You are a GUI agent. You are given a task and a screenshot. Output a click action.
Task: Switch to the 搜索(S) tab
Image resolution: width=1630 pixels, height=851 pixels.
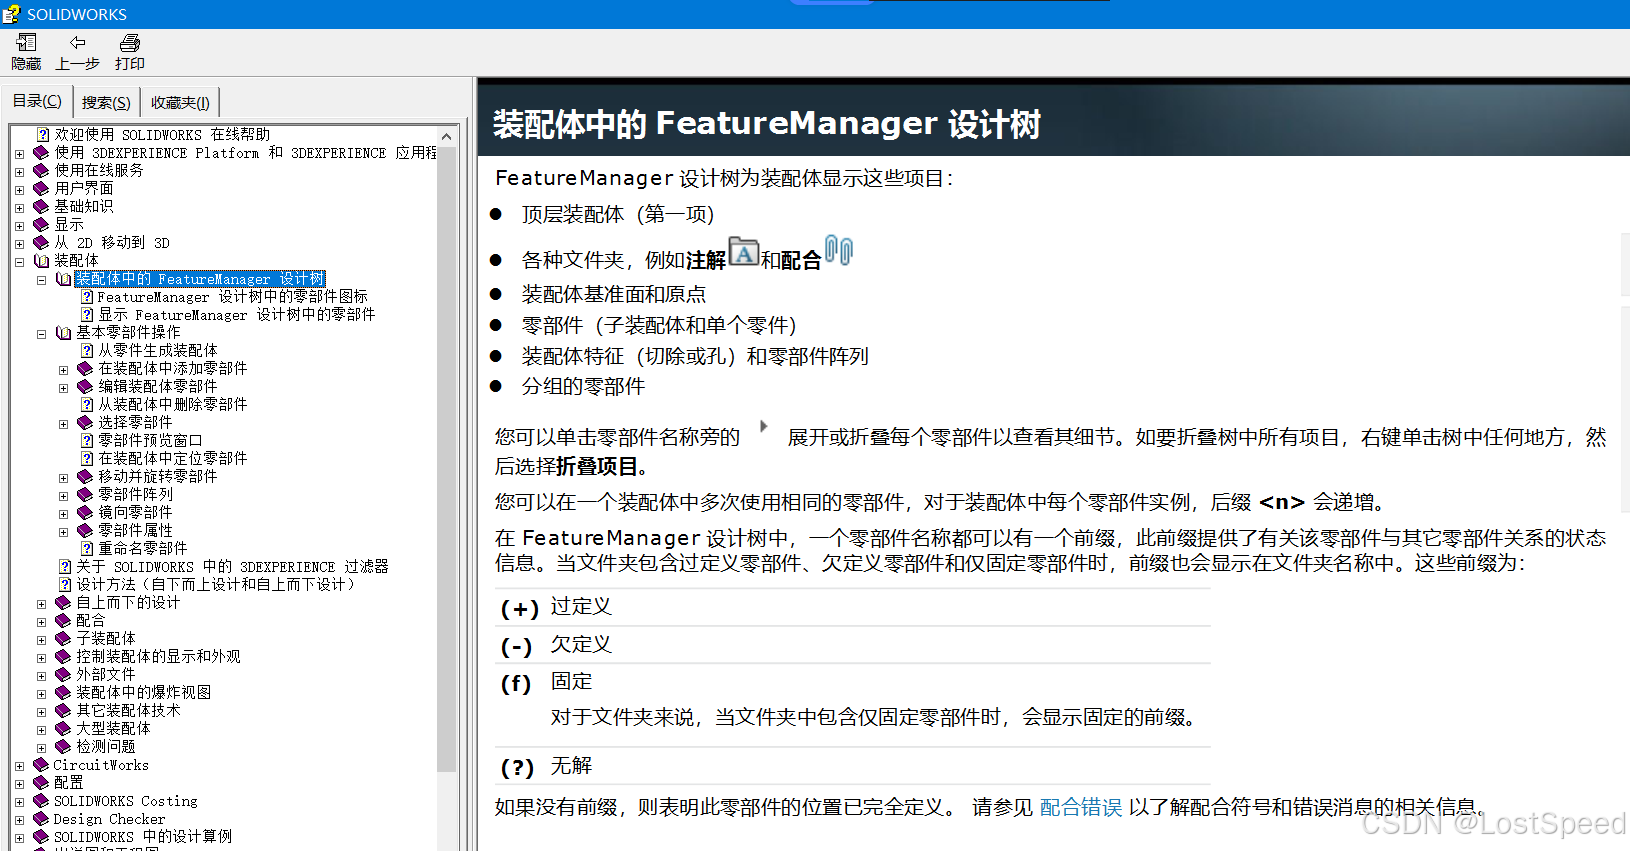point(106,102)
